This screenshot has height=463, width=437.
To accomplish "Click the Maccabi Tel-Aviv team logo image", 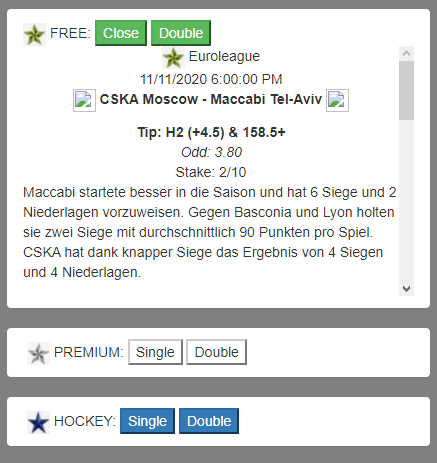I will [337, 100].
